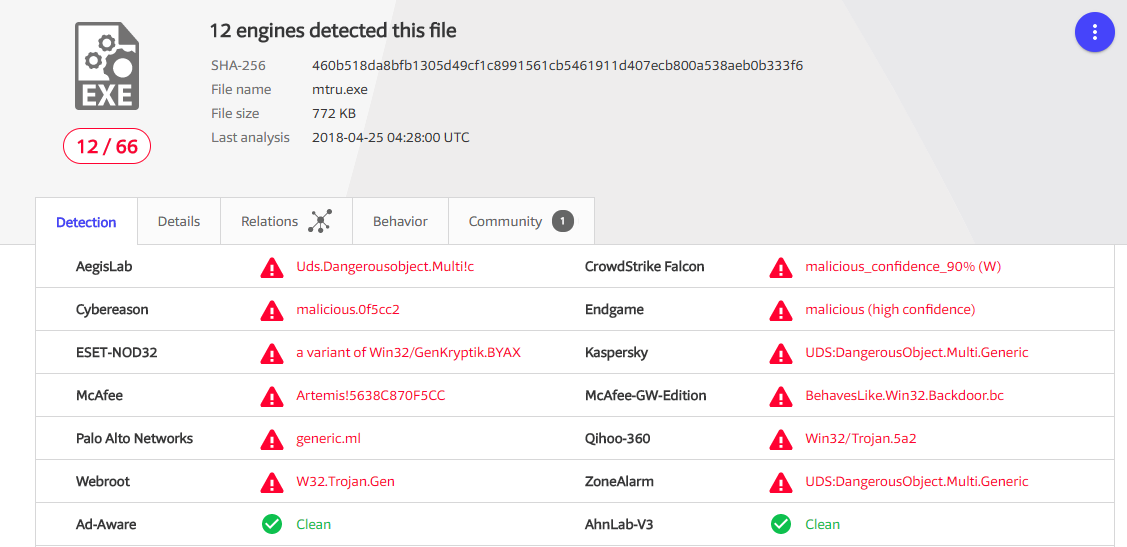Click W32.Trojan.Gen detection result

[346, 482]
